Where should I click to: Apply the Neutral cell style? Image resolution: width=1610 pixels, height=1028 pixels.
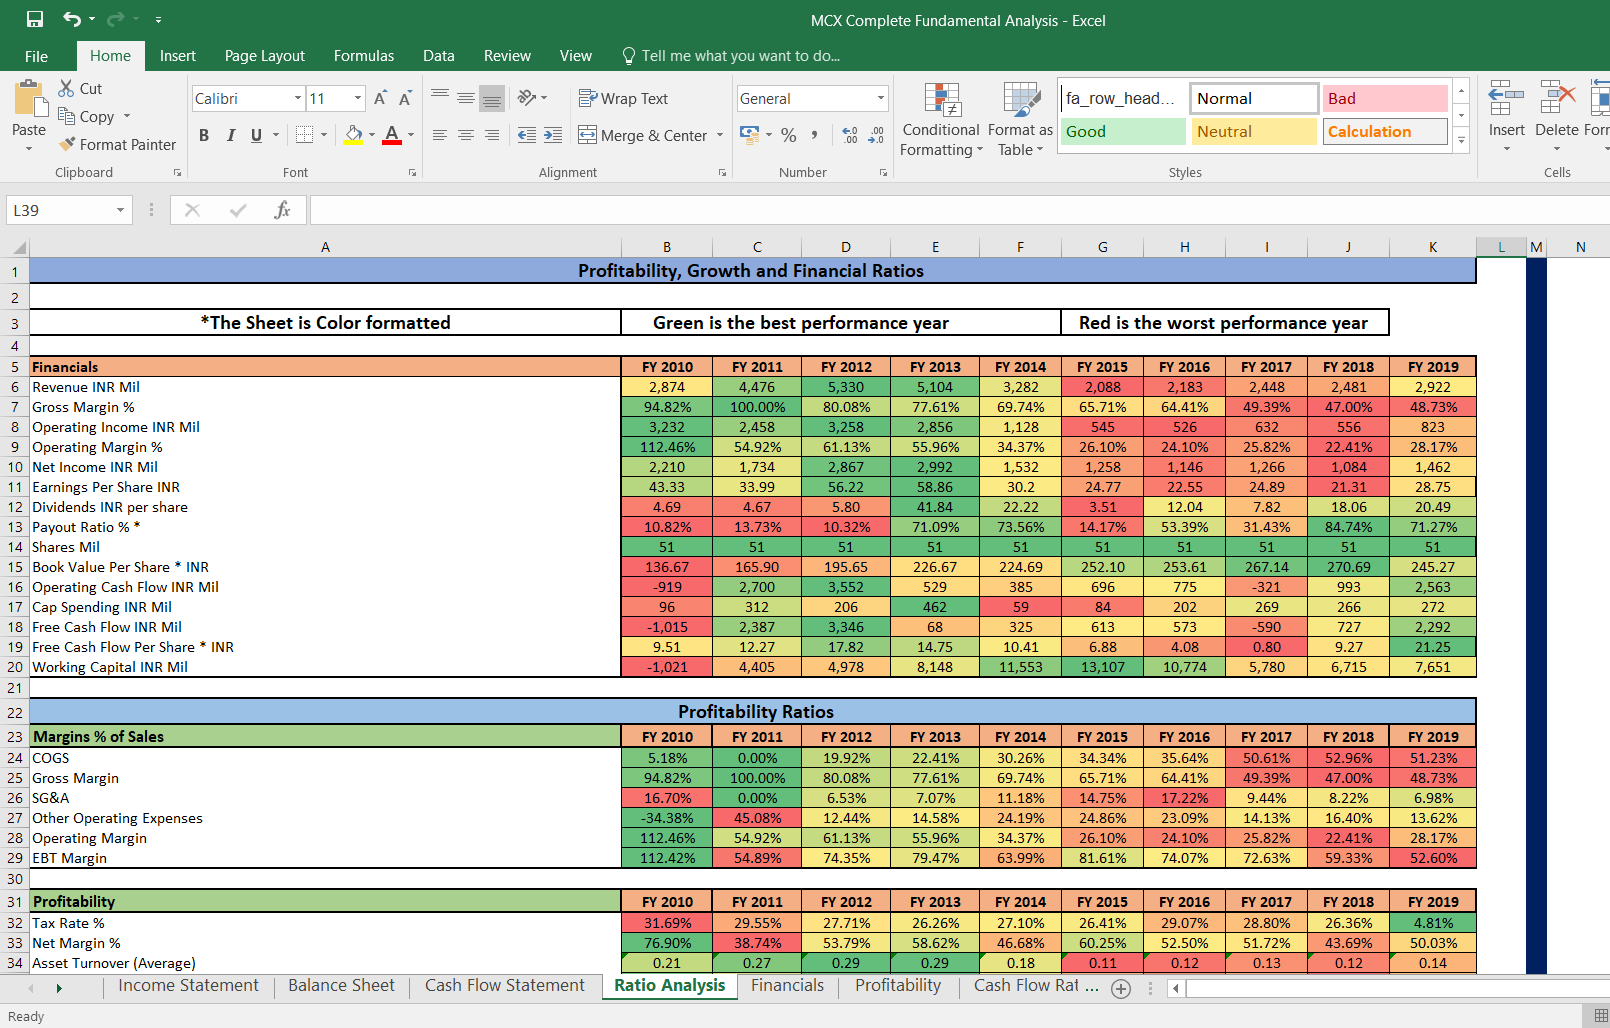coord(1253,131)
